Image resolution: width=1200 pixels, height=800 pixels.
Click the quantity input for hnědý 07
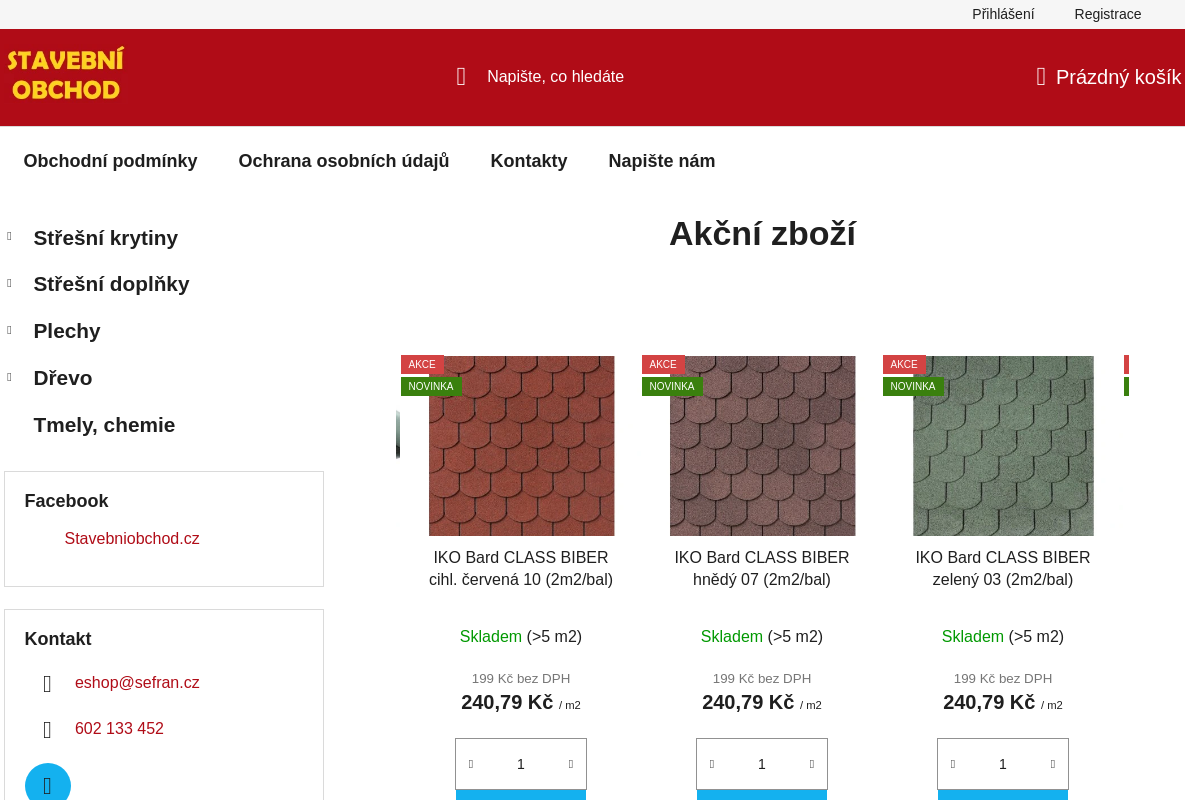click(x=761, y=763)
